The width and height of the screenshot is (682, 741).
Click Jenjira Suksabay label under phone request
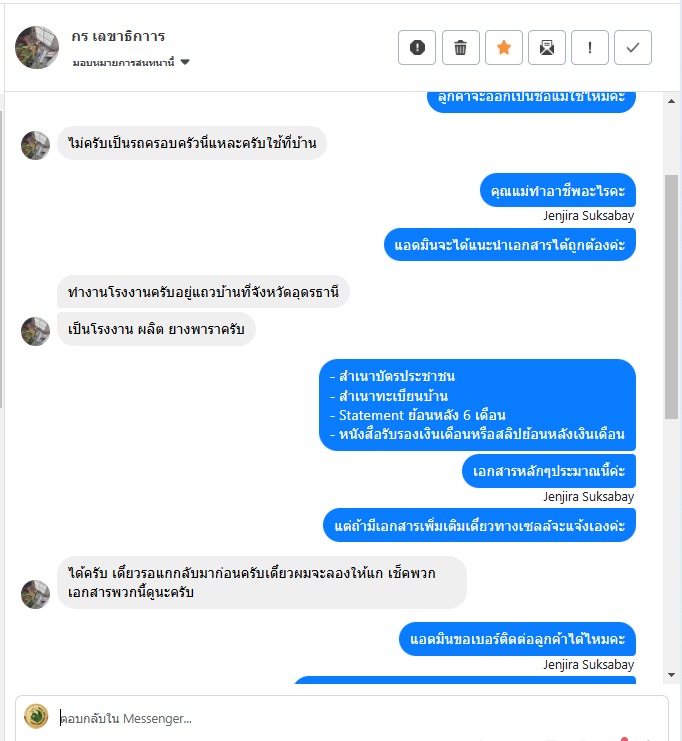pyautogui.click(x=588, y=665)
